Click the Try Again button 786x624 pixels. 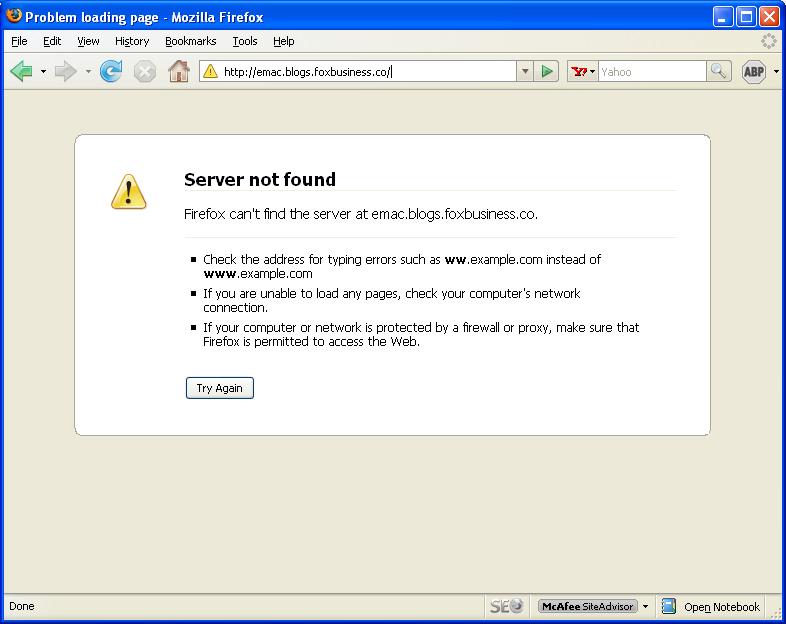point(220,388)
